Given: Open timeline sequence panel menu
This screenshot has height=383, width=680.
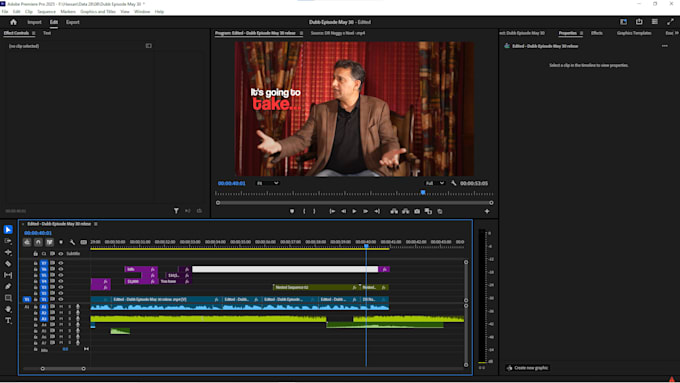Looking at the screenshot, I should (95, 224).
